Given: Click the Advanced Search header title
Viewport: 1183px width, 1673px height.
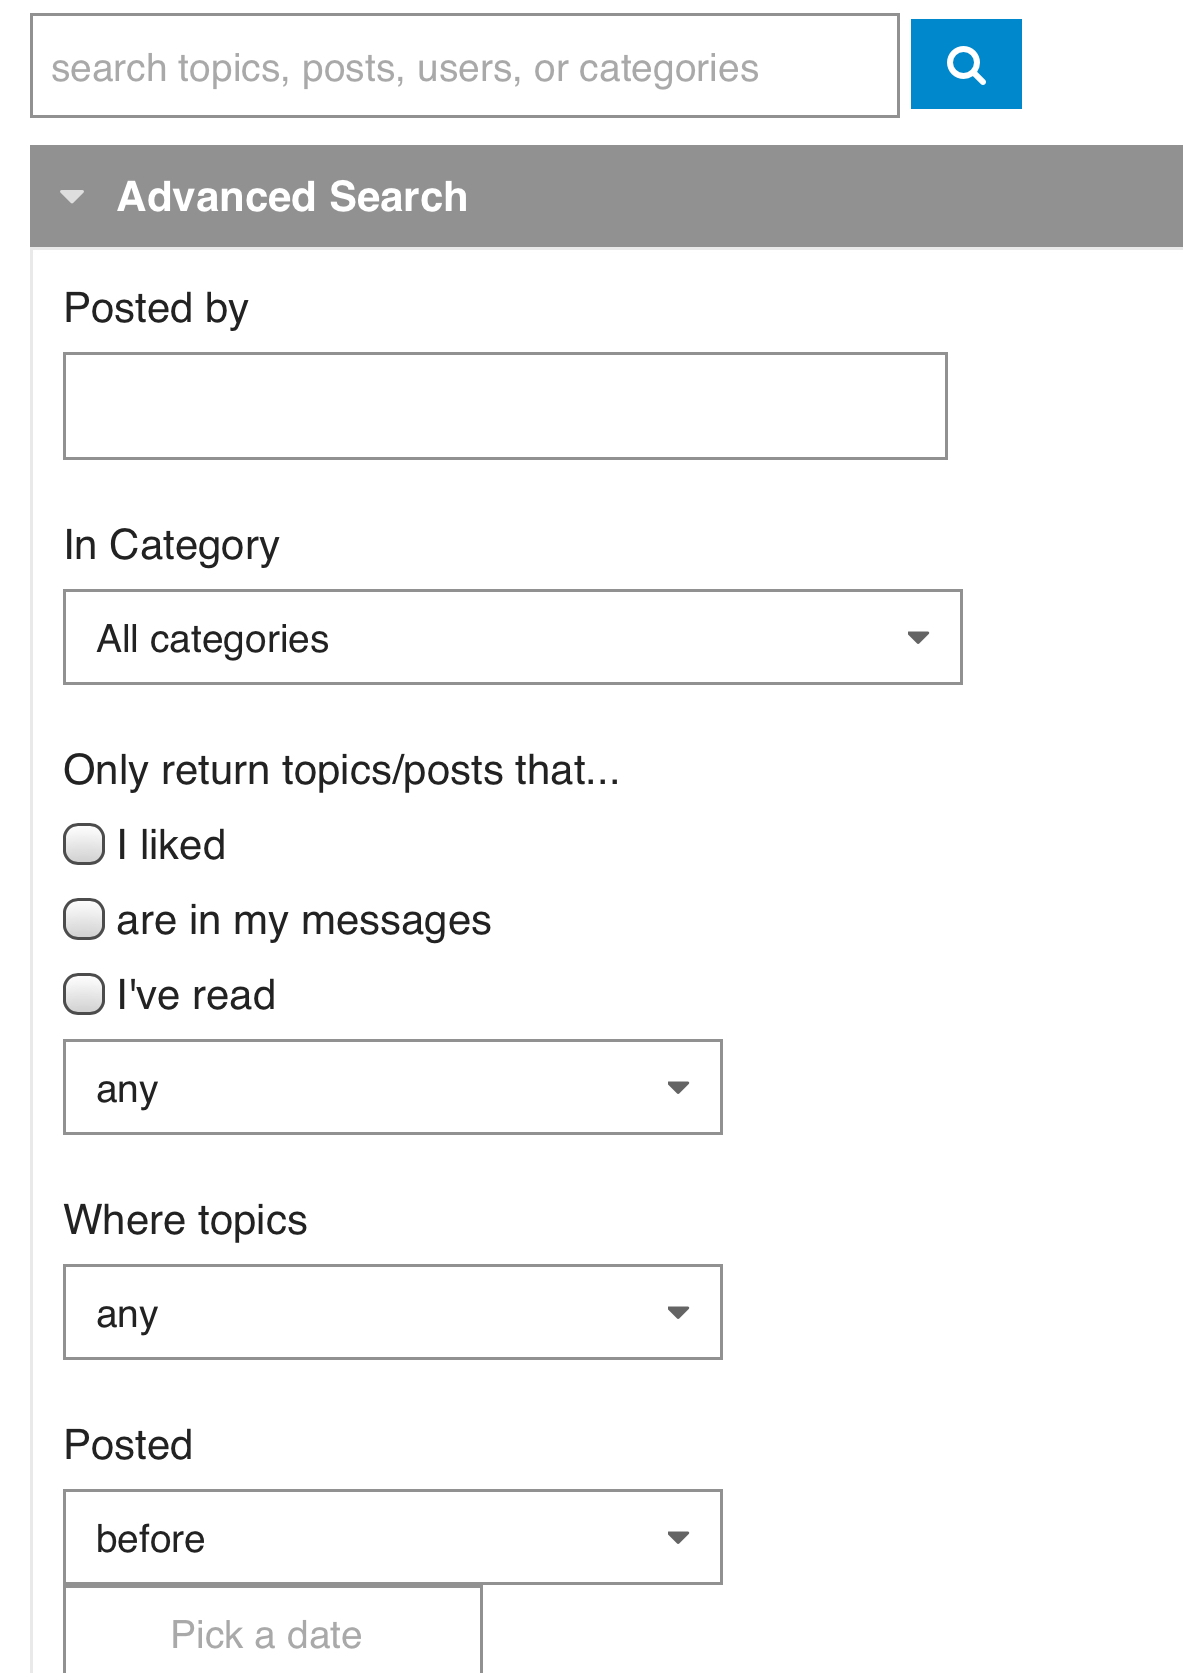Looking at the screenshot, I should click(292, 197).
